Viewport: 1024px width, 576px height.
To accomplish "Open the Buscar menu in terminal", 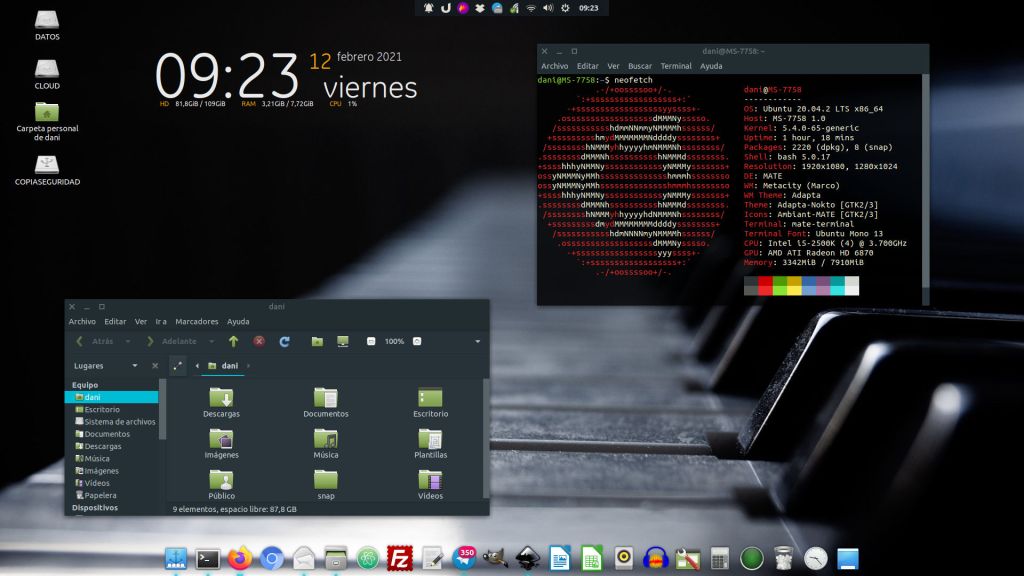I will tap(640, 66).
